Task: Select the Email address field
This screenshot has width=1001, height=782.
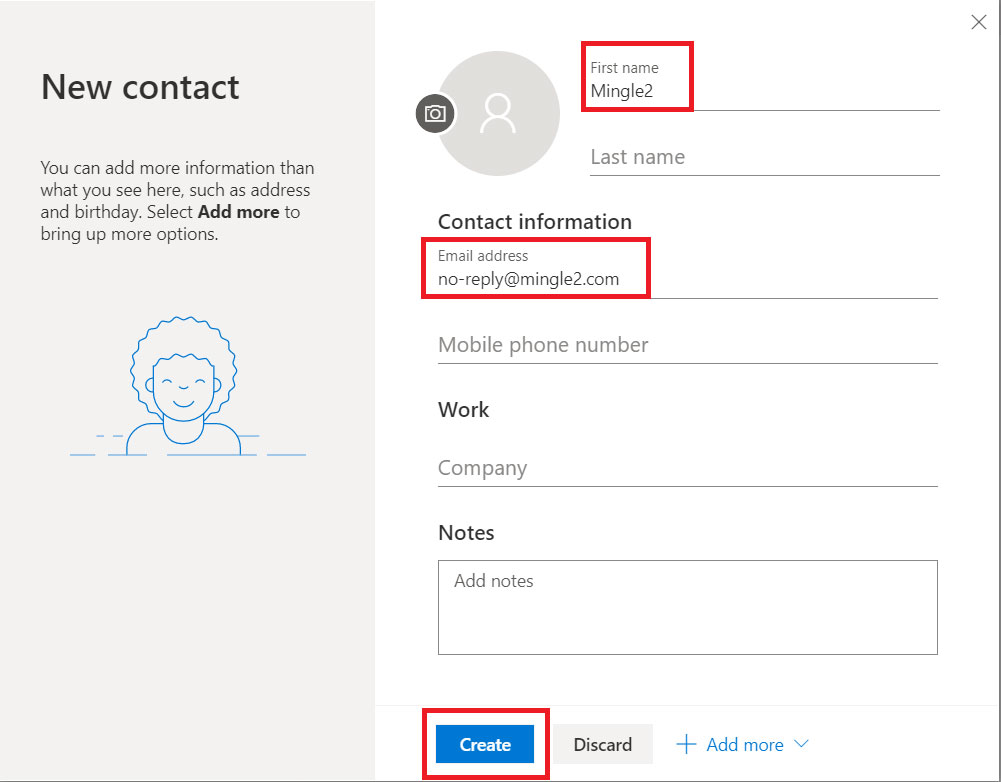Action: (686, 279)
